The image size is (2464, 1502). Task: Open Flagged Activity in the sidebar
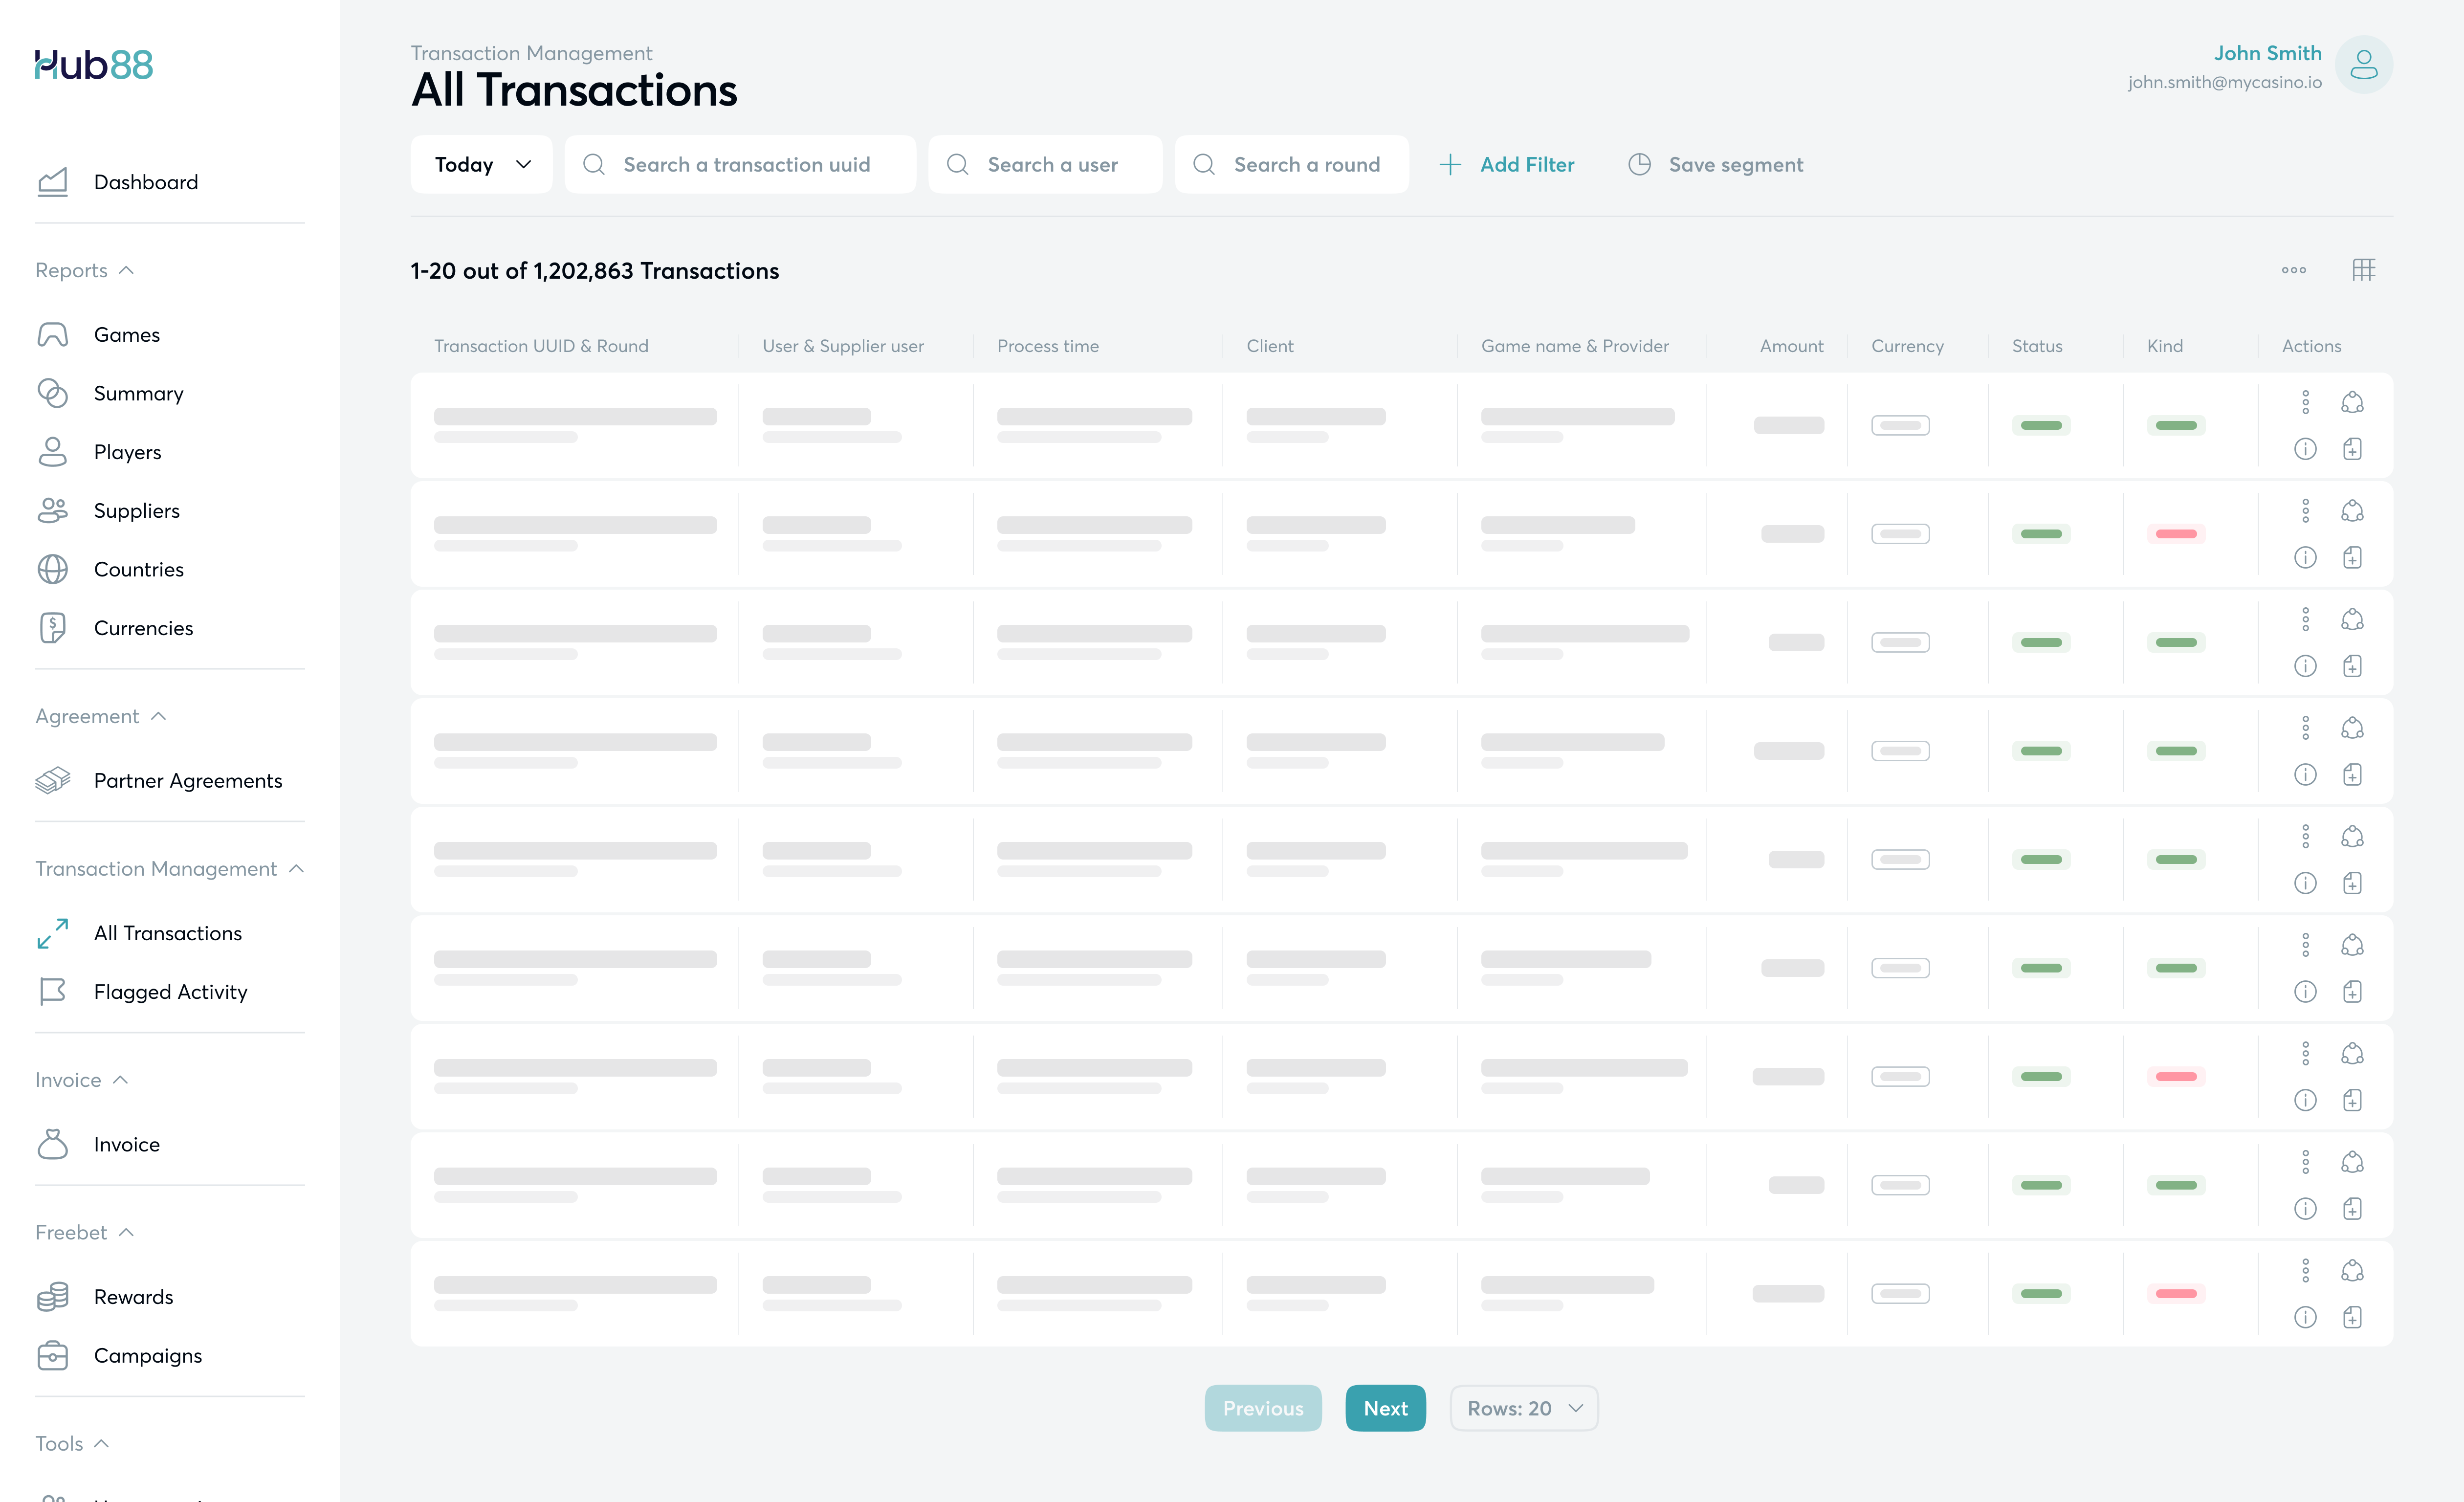[x=170, y=992]
